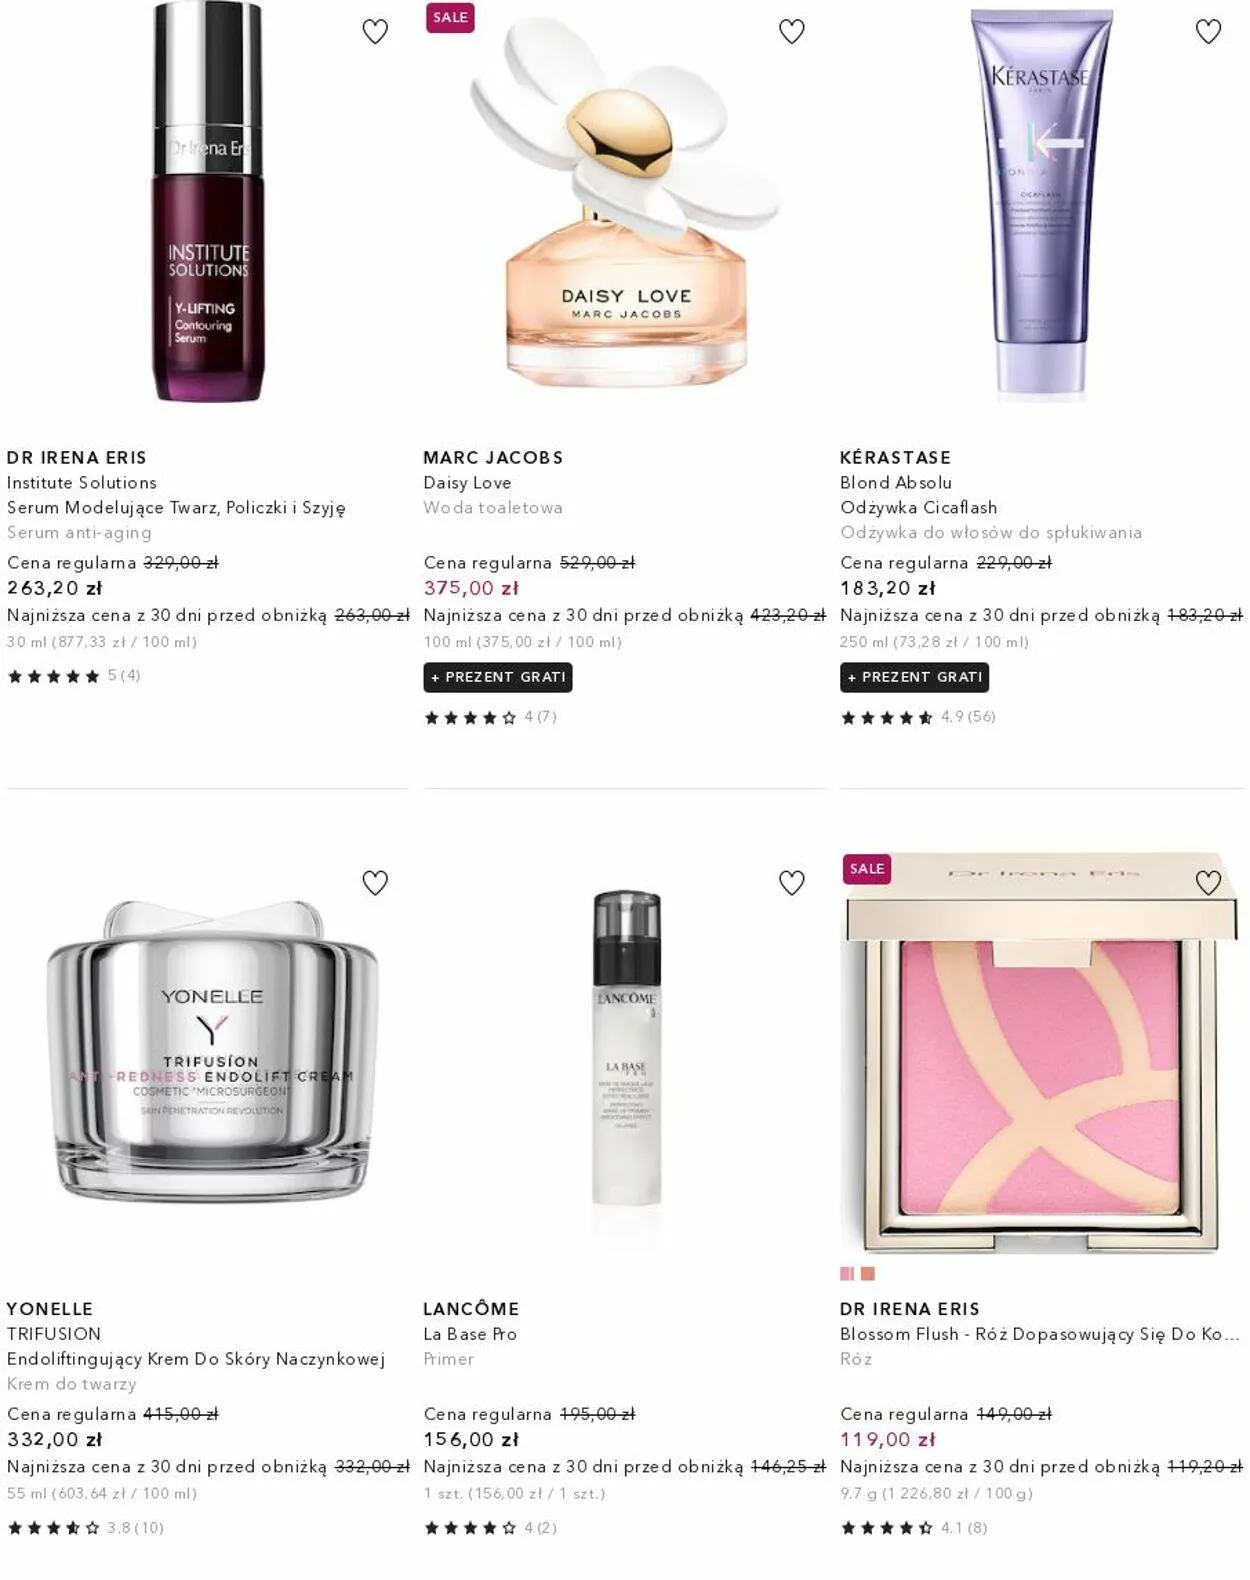Image resolution: width=1250 pixels, height=1580 pixels.
Task: Select the lighter pink blush shade swatch
Action: (847, 1274)
